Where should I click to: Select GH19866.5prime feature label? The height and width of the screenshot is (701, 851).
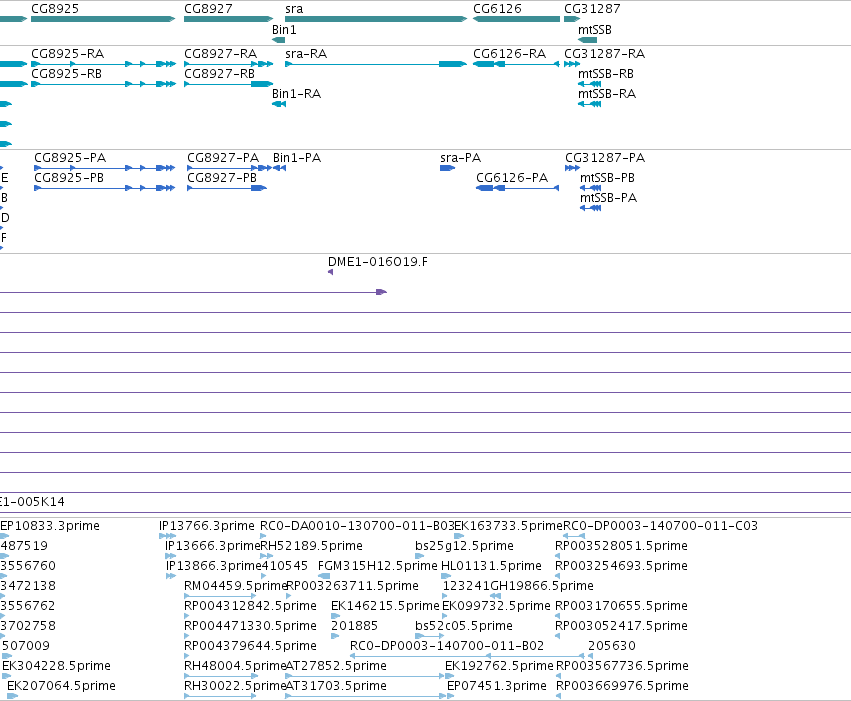coord(542,586)
